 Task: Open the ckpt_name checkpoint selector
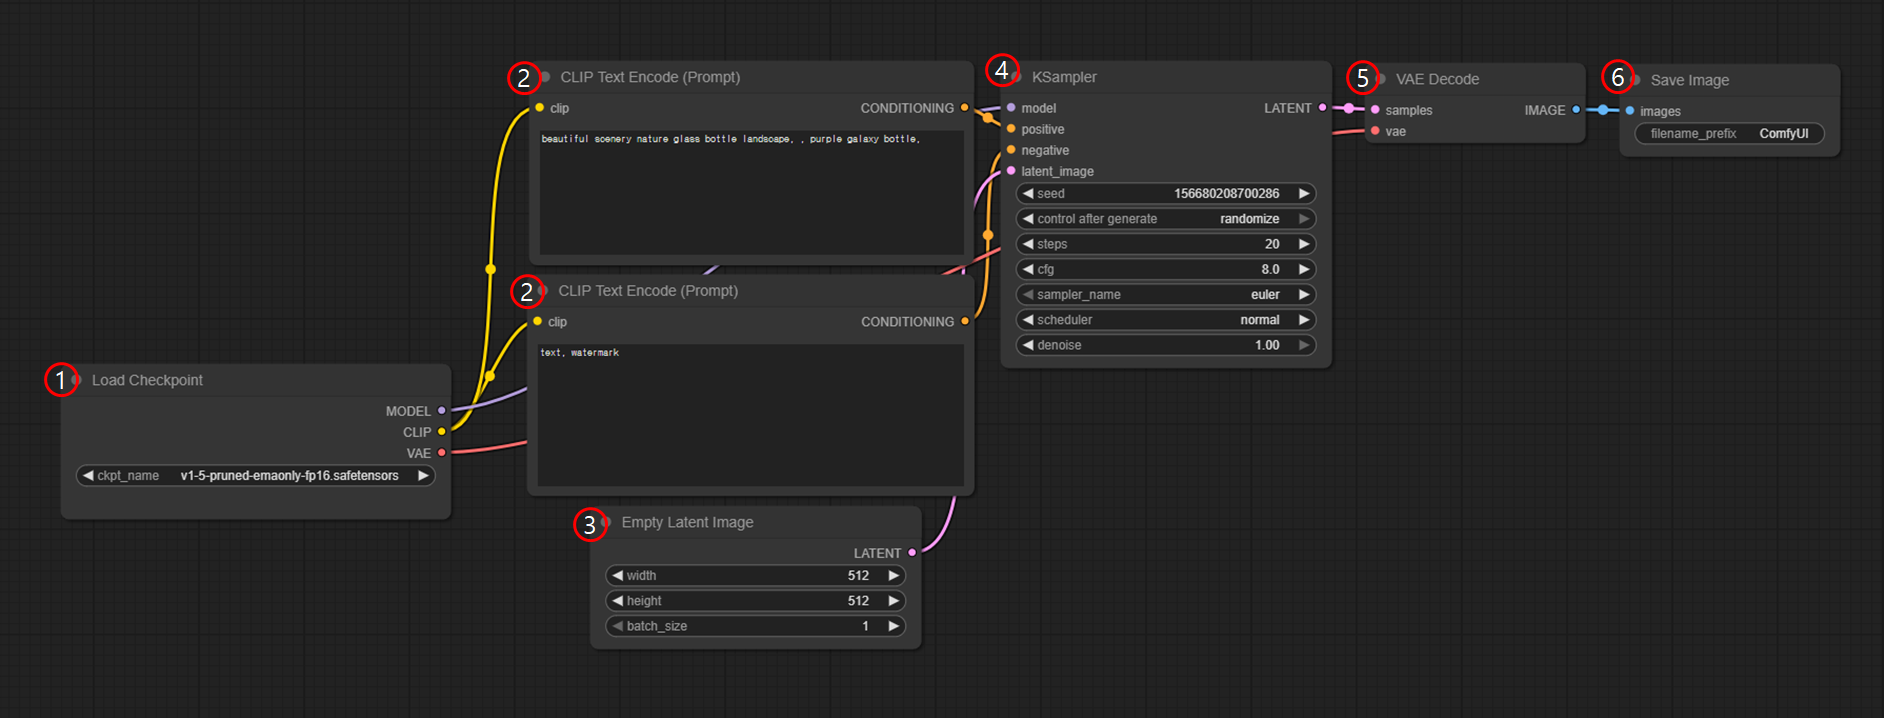[256, 476]
